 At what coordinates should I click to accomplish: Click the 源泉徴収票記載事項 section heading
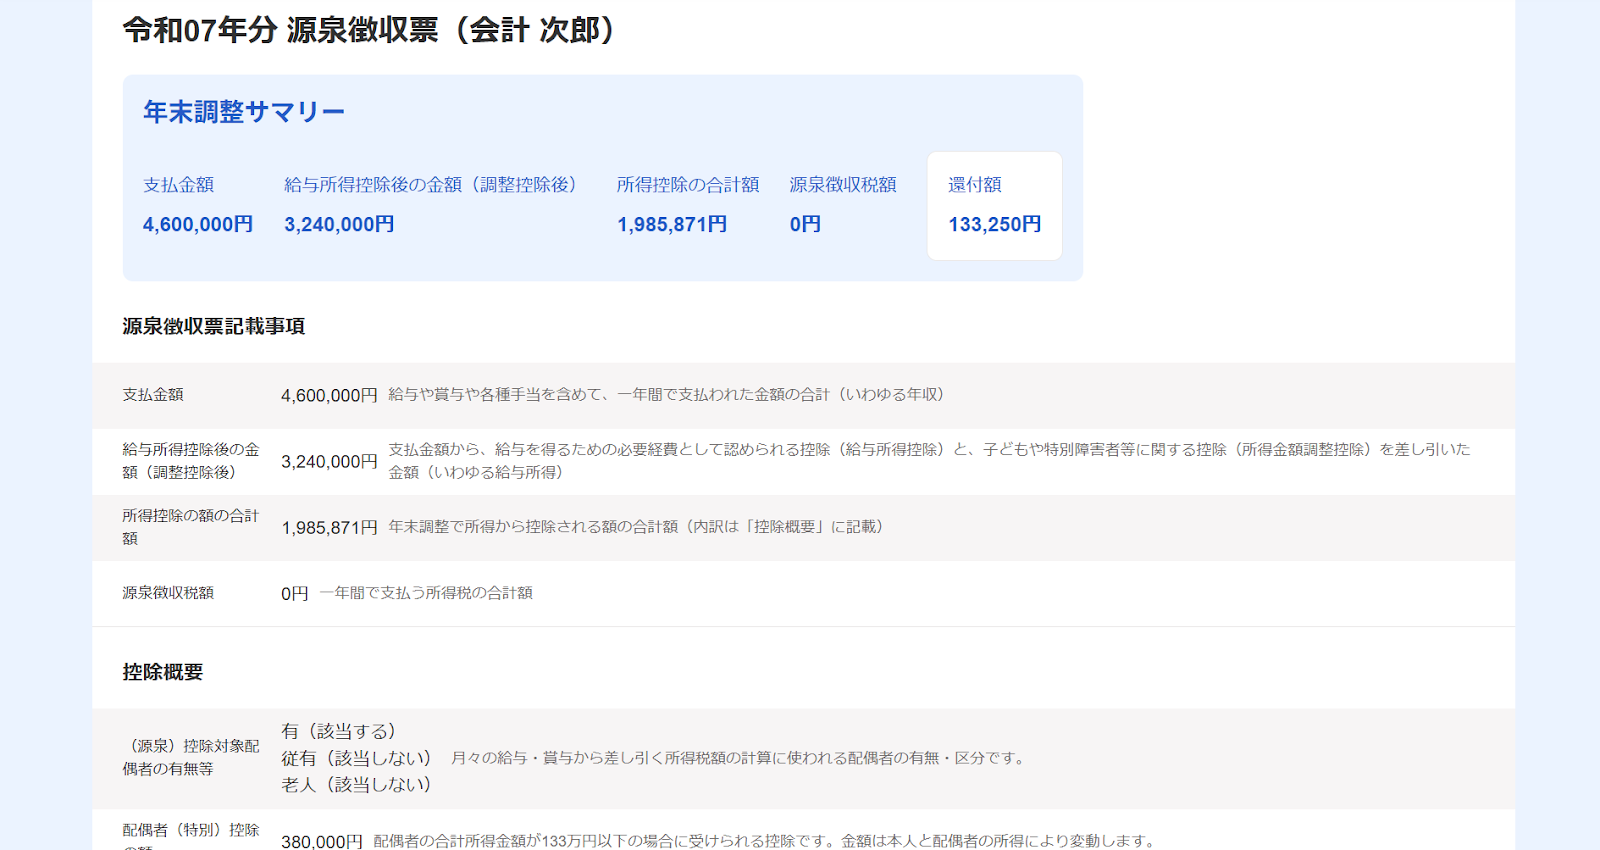(214, 326)
